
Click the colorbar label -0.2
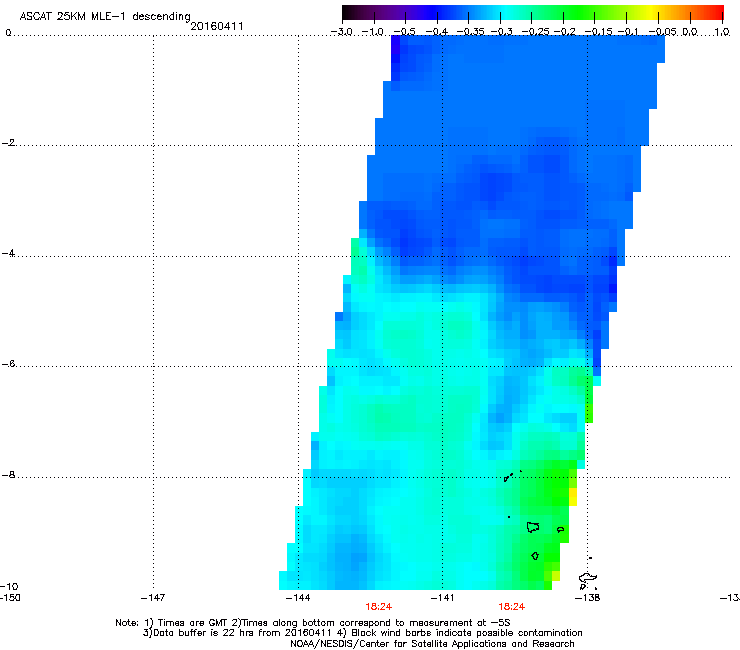tap(565, 32)
